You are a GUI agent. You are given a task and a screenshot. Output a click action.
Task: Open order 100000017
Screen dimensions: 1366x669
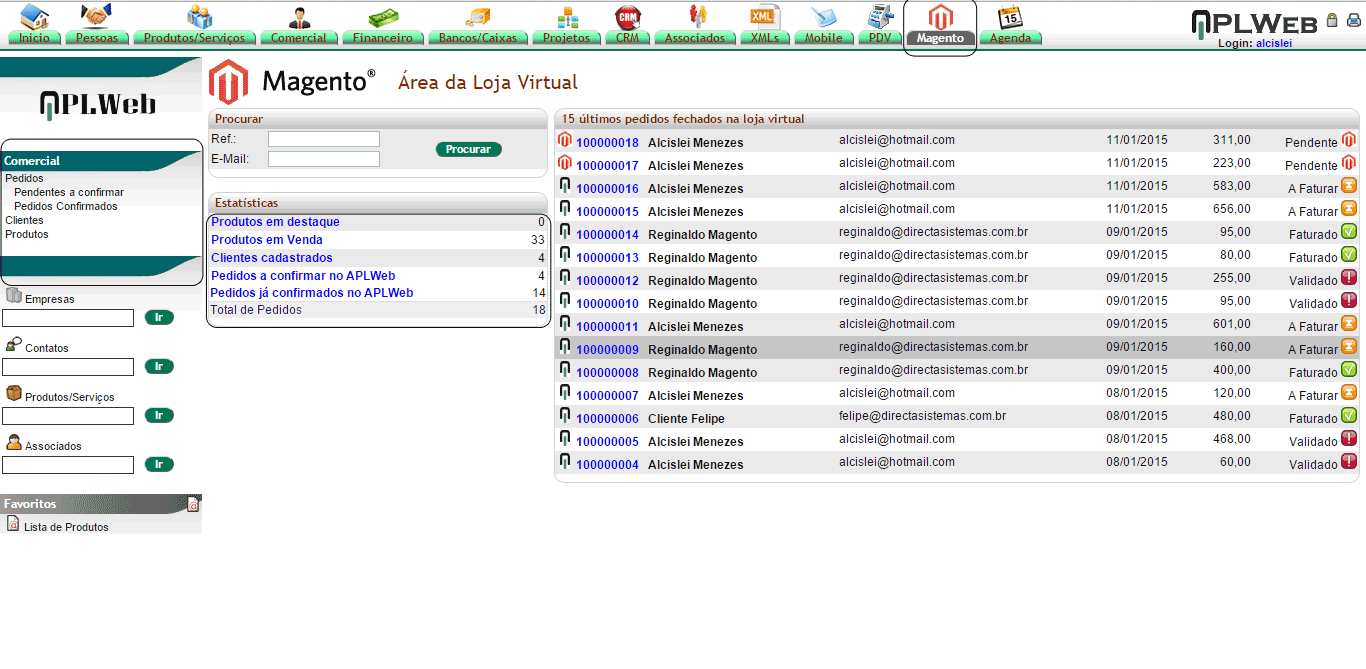[x=607, y=166]
